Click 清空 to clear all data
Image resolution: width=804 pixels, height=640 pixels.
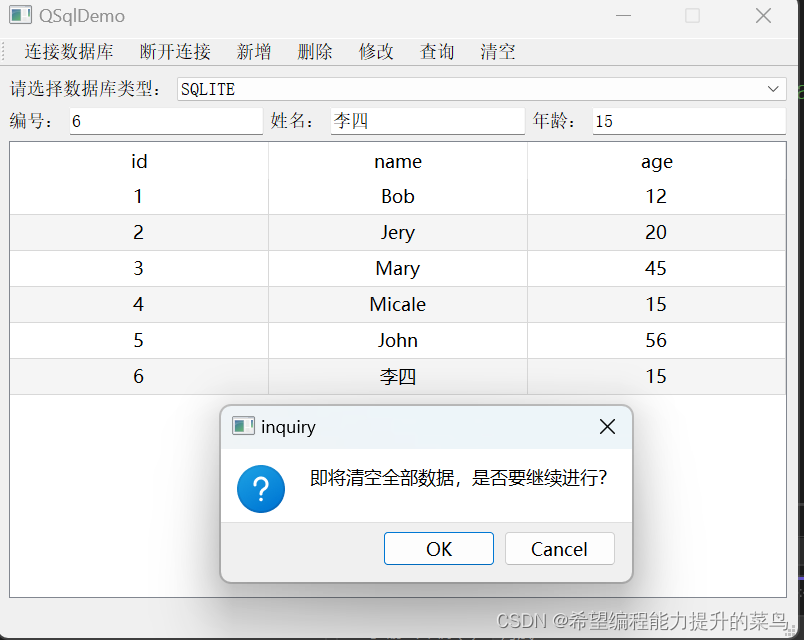point(497,51)
